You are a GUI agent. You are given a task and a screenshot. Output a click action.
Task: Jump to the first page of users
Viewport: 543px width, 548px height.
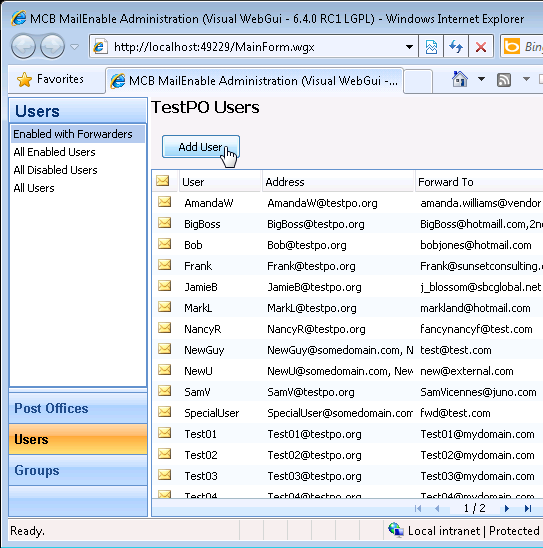pyautogui.click(x=418, y=508)
